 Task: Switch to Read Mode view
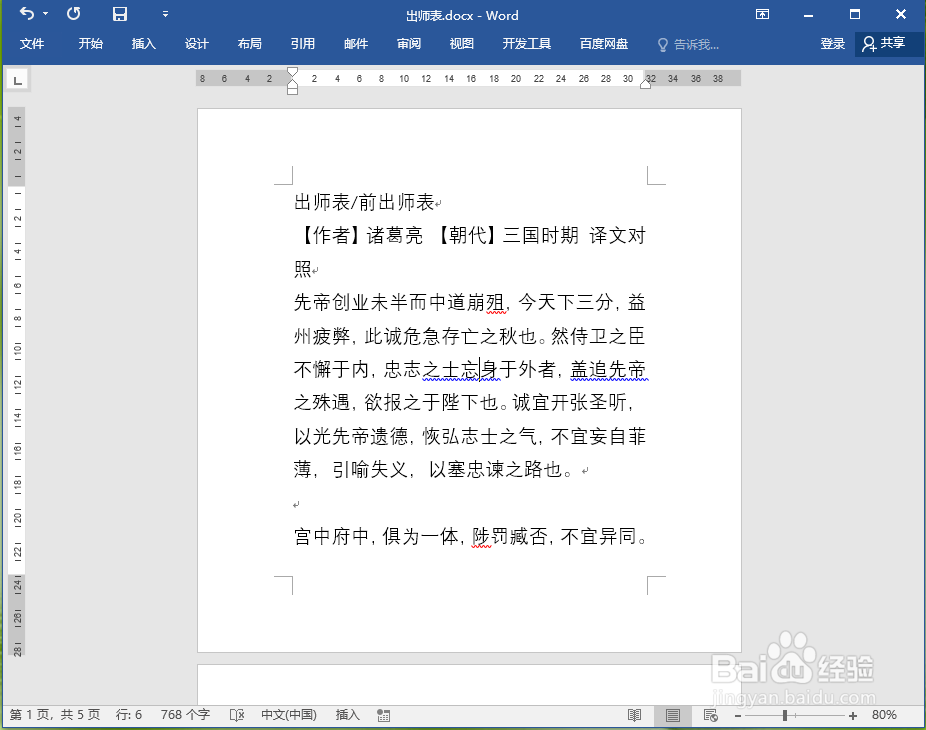634,715
